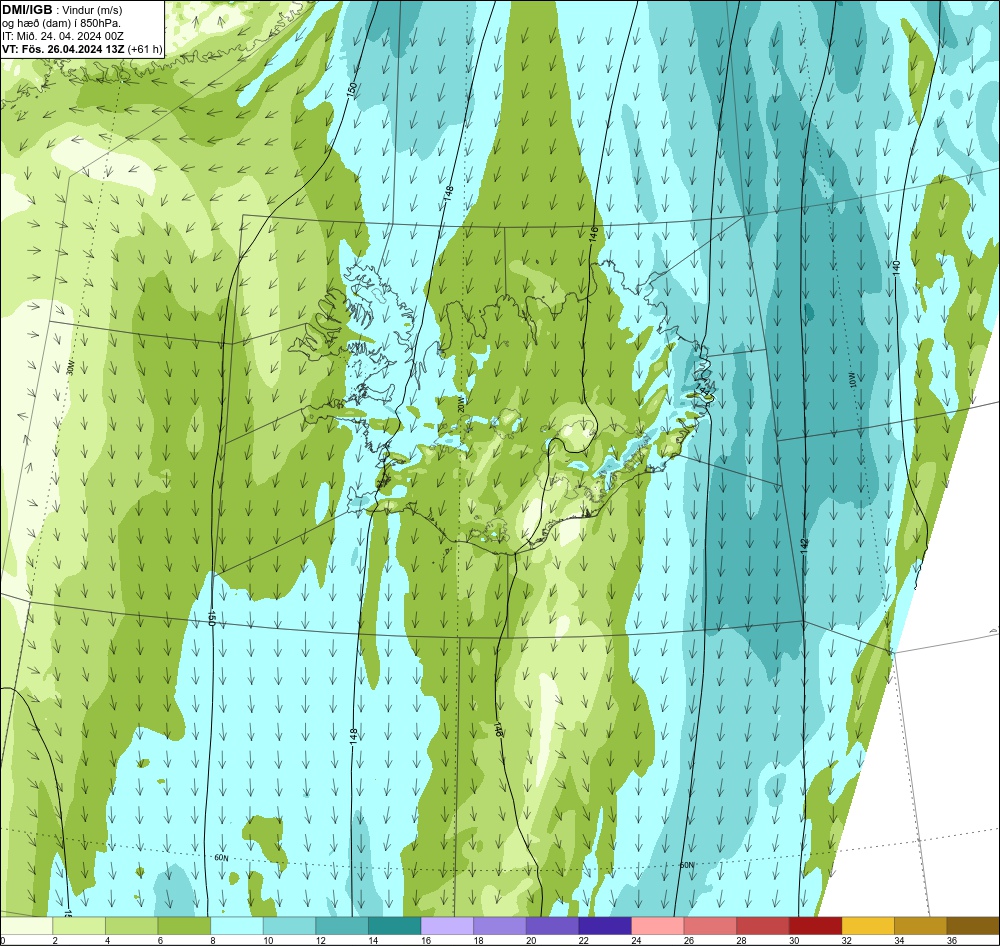Select the light pink swatch between 24 and 26

(x=658, y=926)
